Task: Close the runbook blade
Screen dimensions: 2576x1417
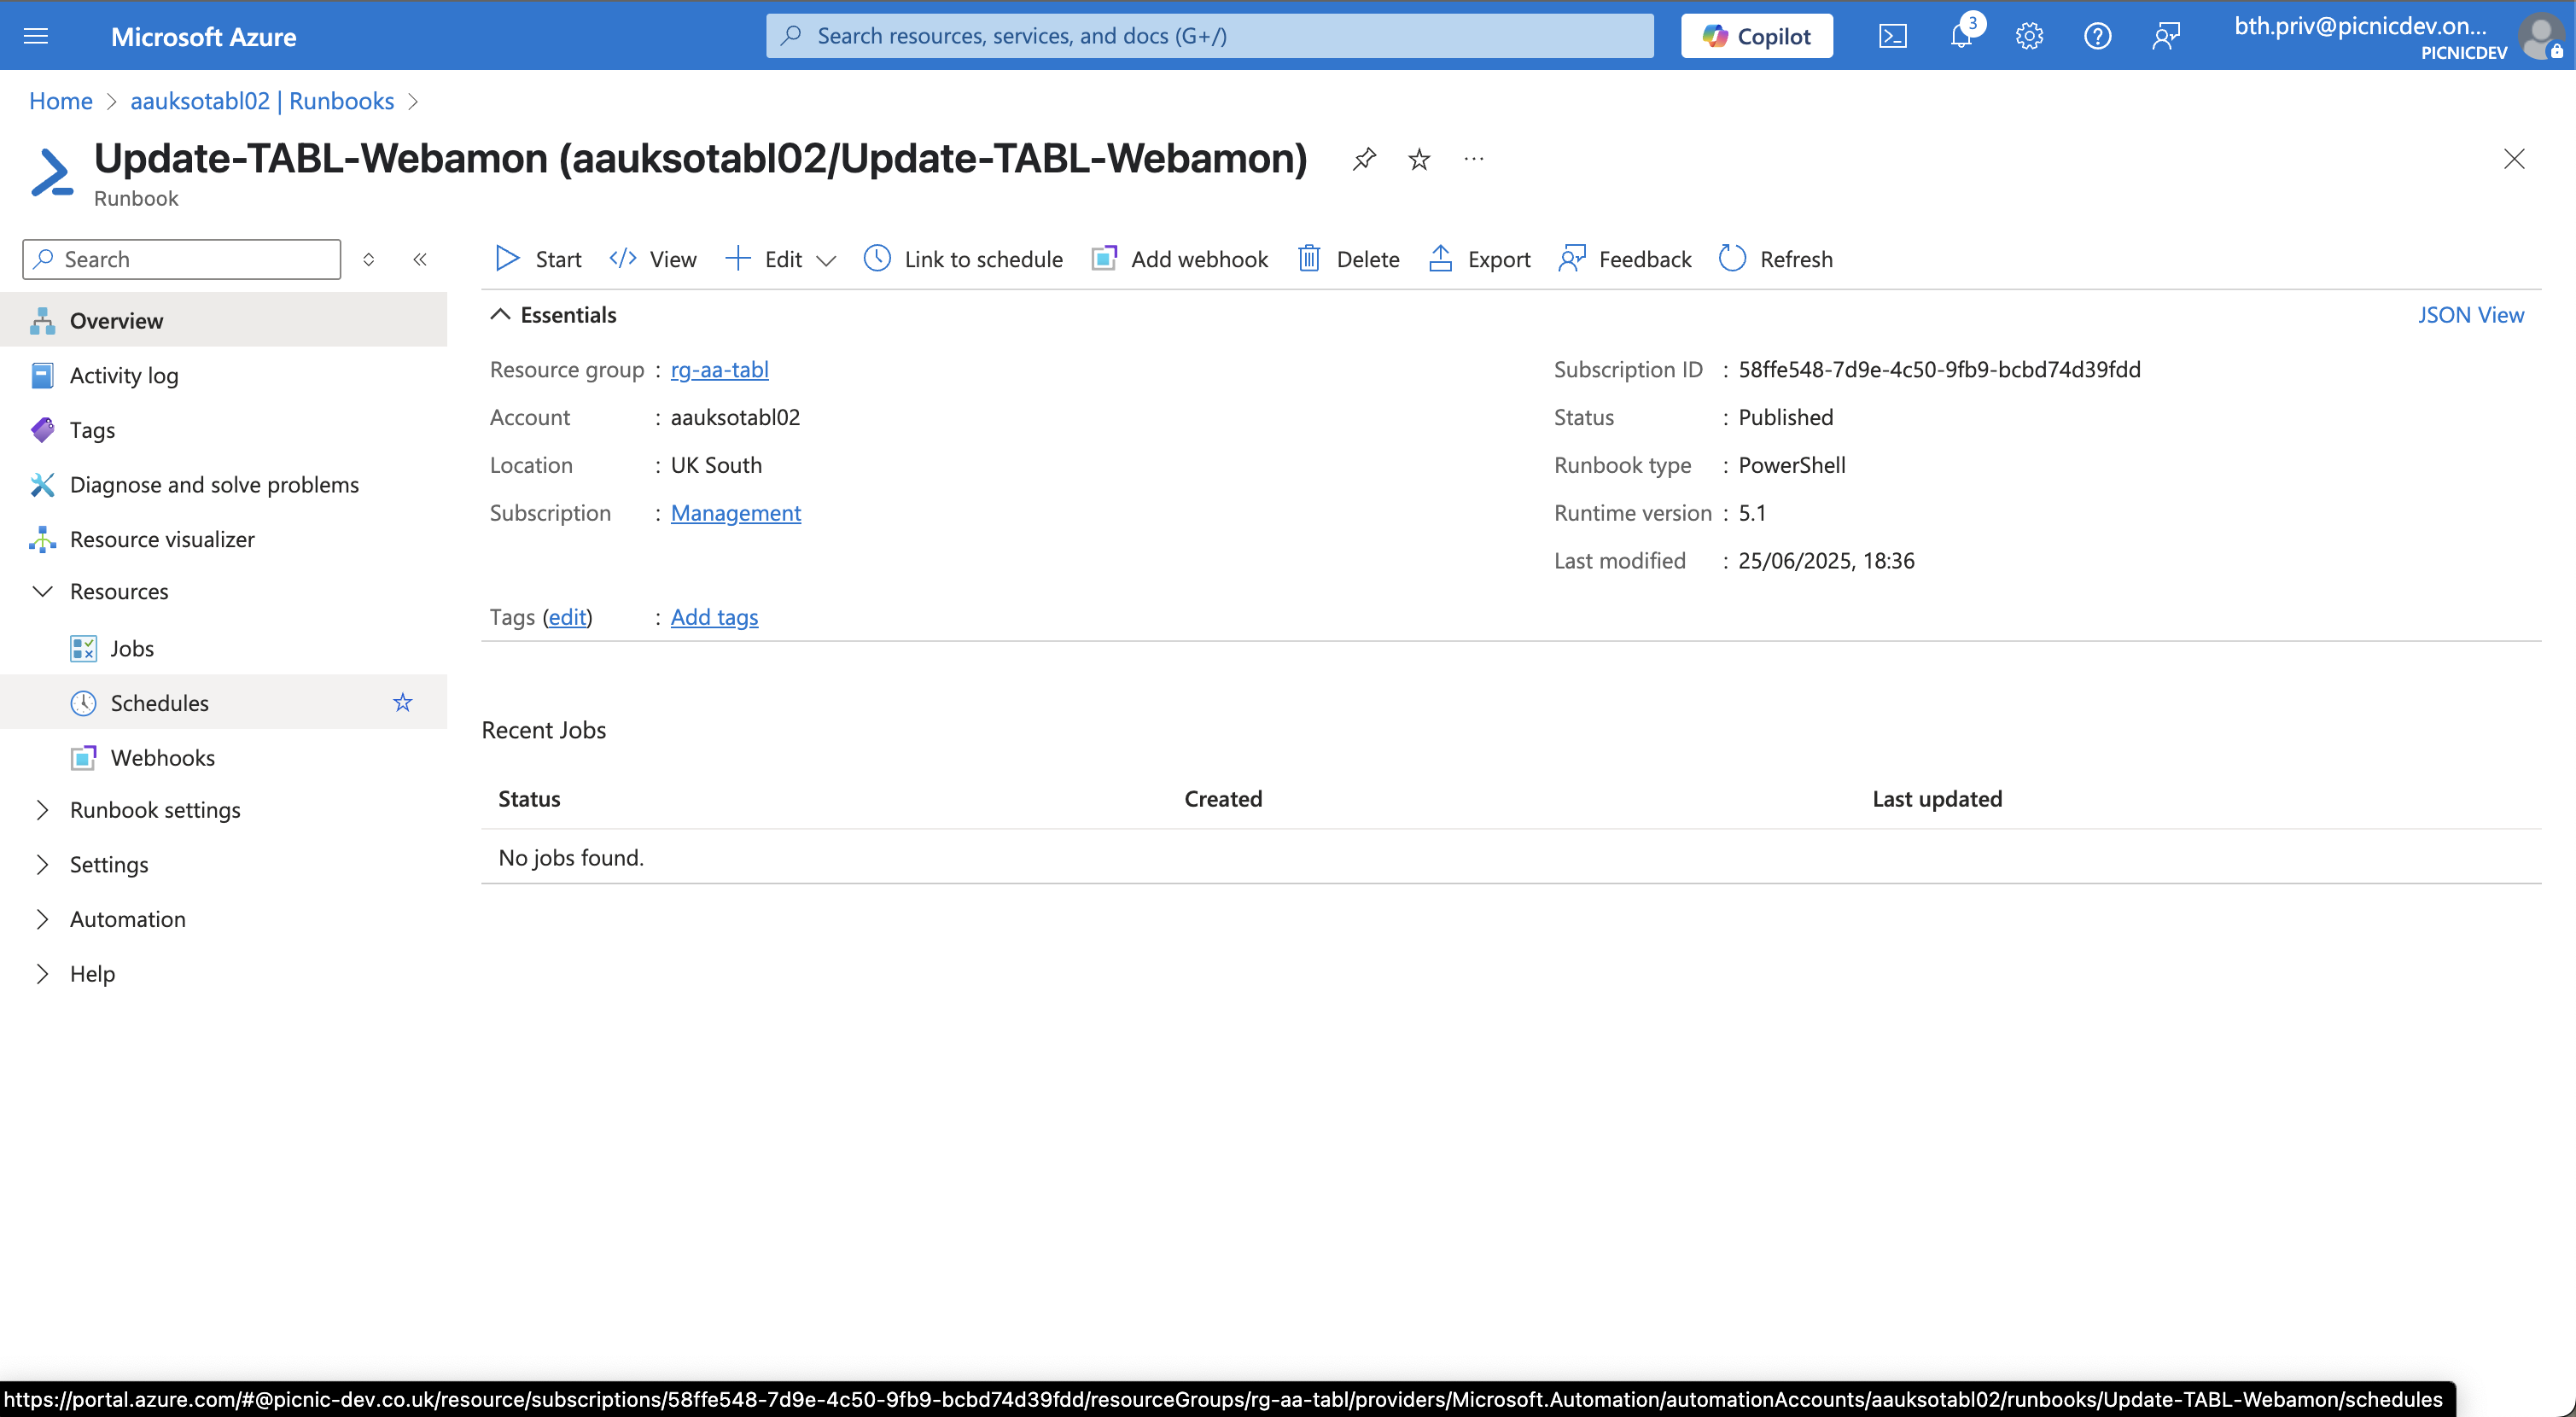Action: coord(2514,159)
